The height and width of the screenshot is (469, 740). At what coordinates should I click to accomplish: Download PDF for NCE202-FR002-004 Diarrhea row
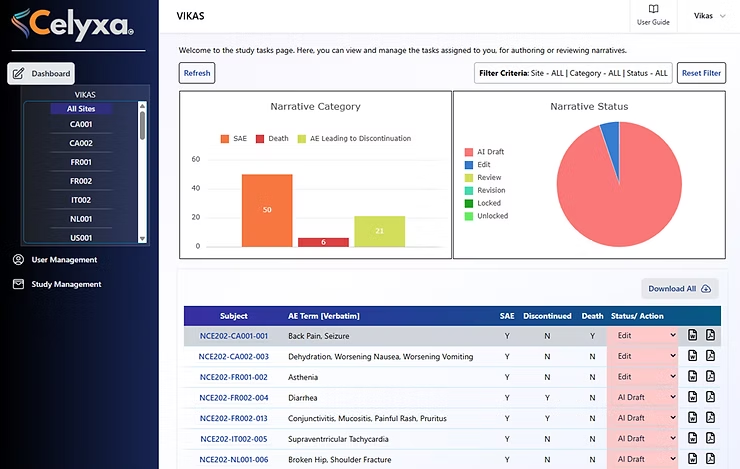click(711, 397)
